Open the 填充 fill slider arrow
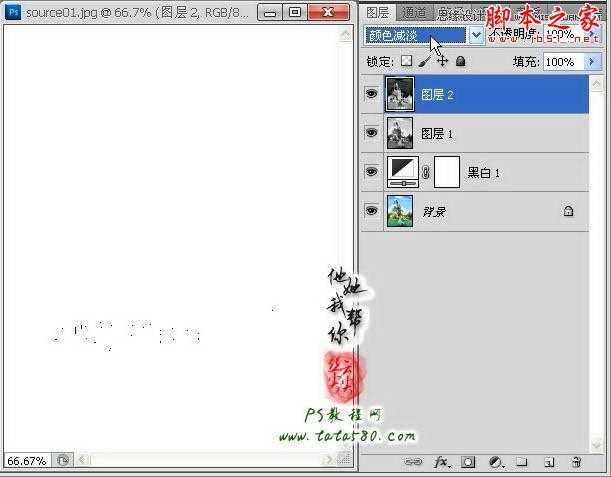The image size is (611, 477). (593, 62)
